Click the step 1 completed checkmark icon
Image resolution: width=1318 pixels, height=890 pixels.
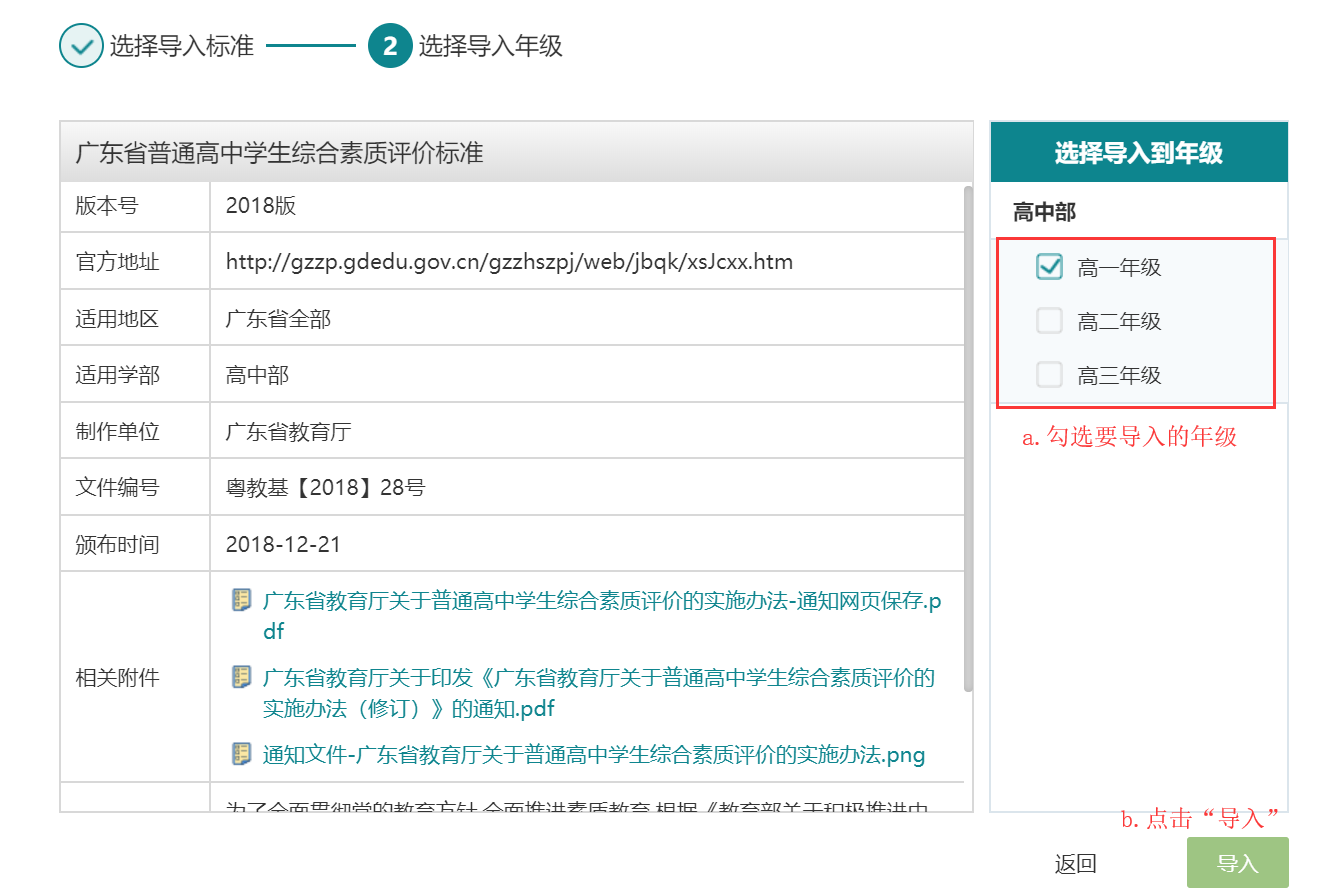(81, 46)
